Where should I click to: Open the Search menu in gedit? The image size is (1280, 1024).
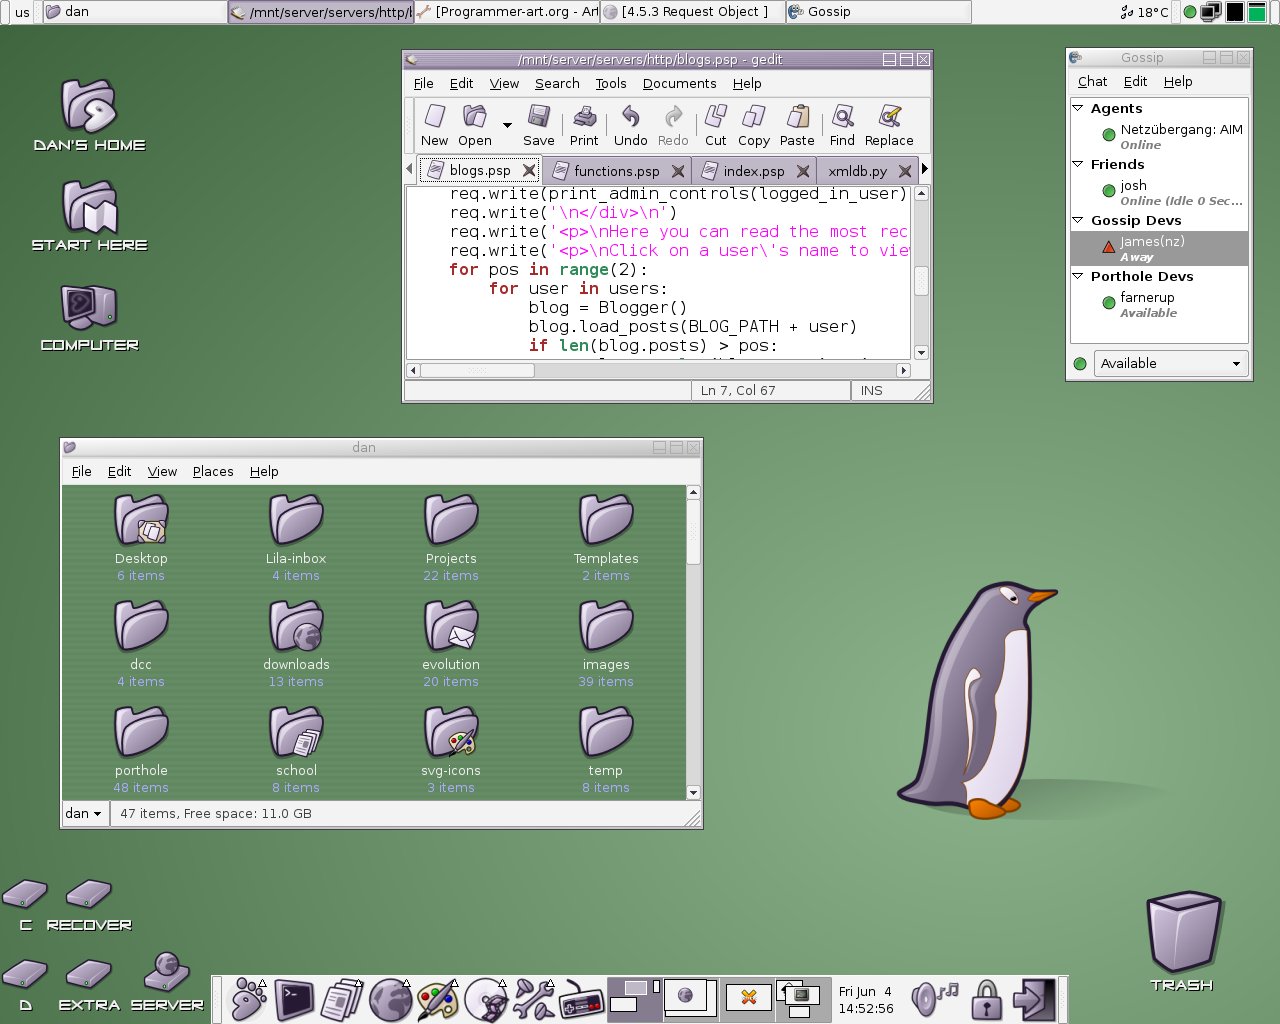557,83
